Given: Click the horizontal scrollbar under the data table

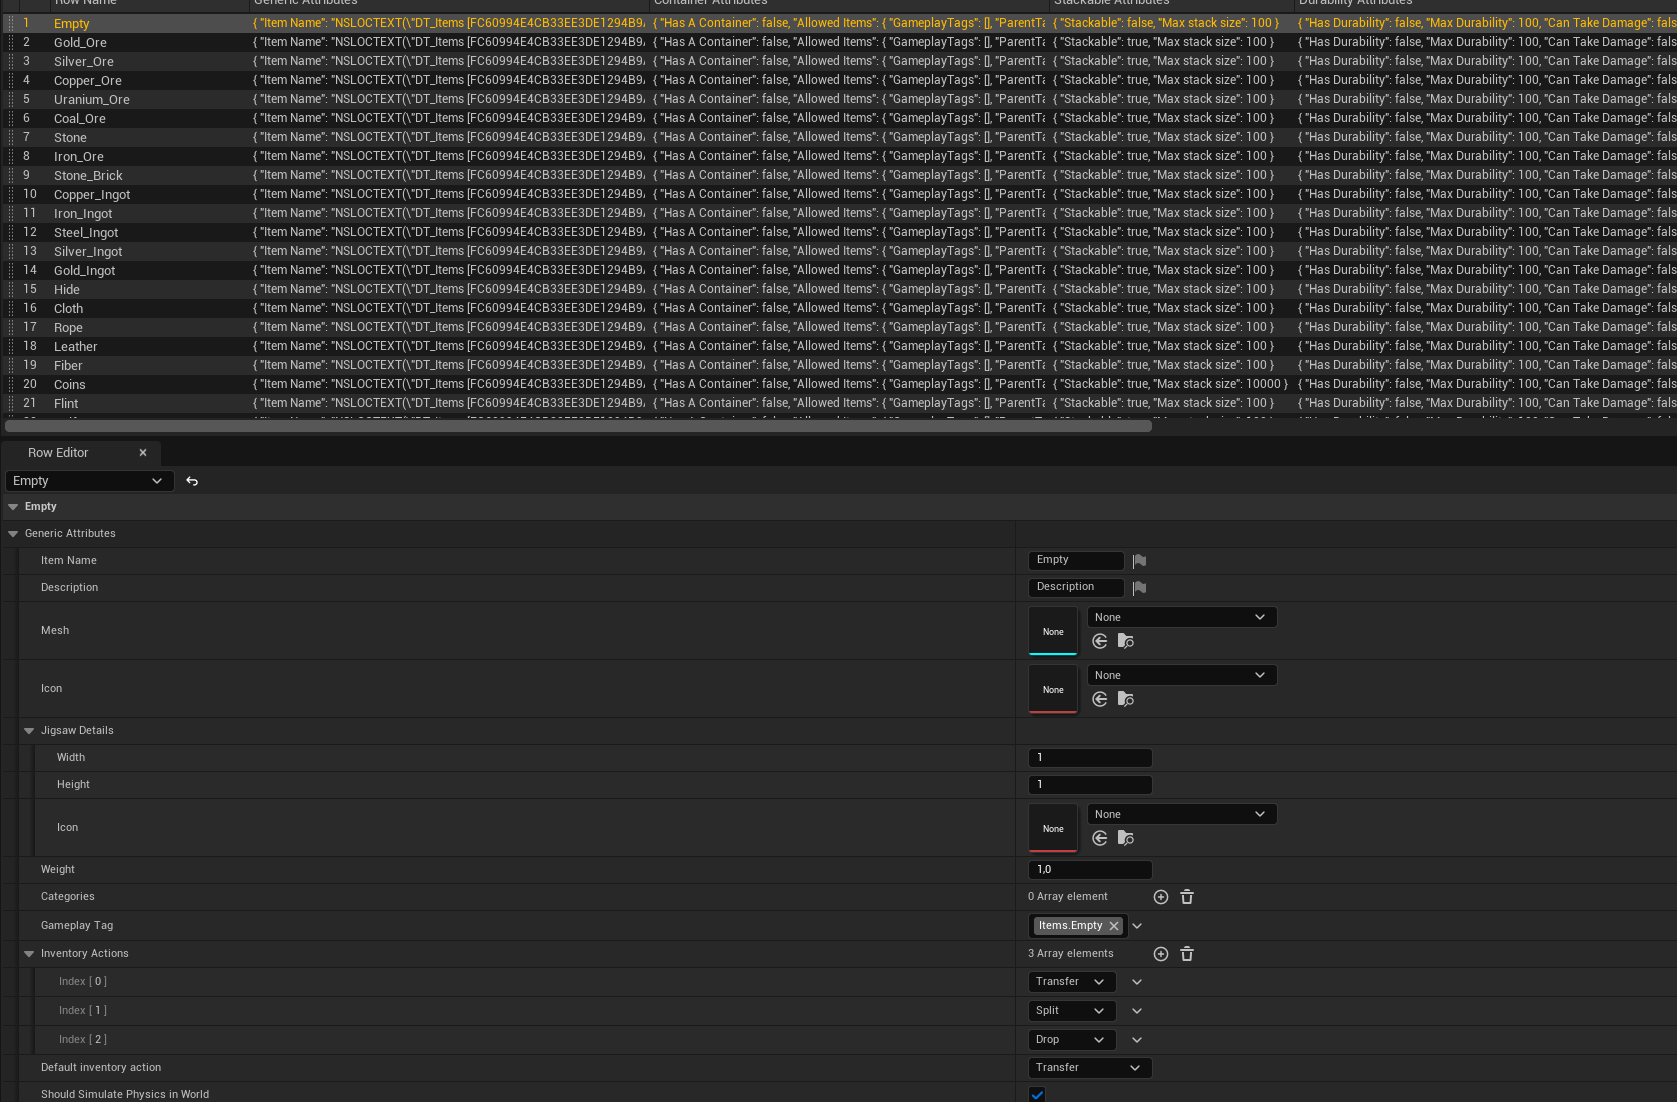Looking at the screenshot, I should click(x=578, y=426).
